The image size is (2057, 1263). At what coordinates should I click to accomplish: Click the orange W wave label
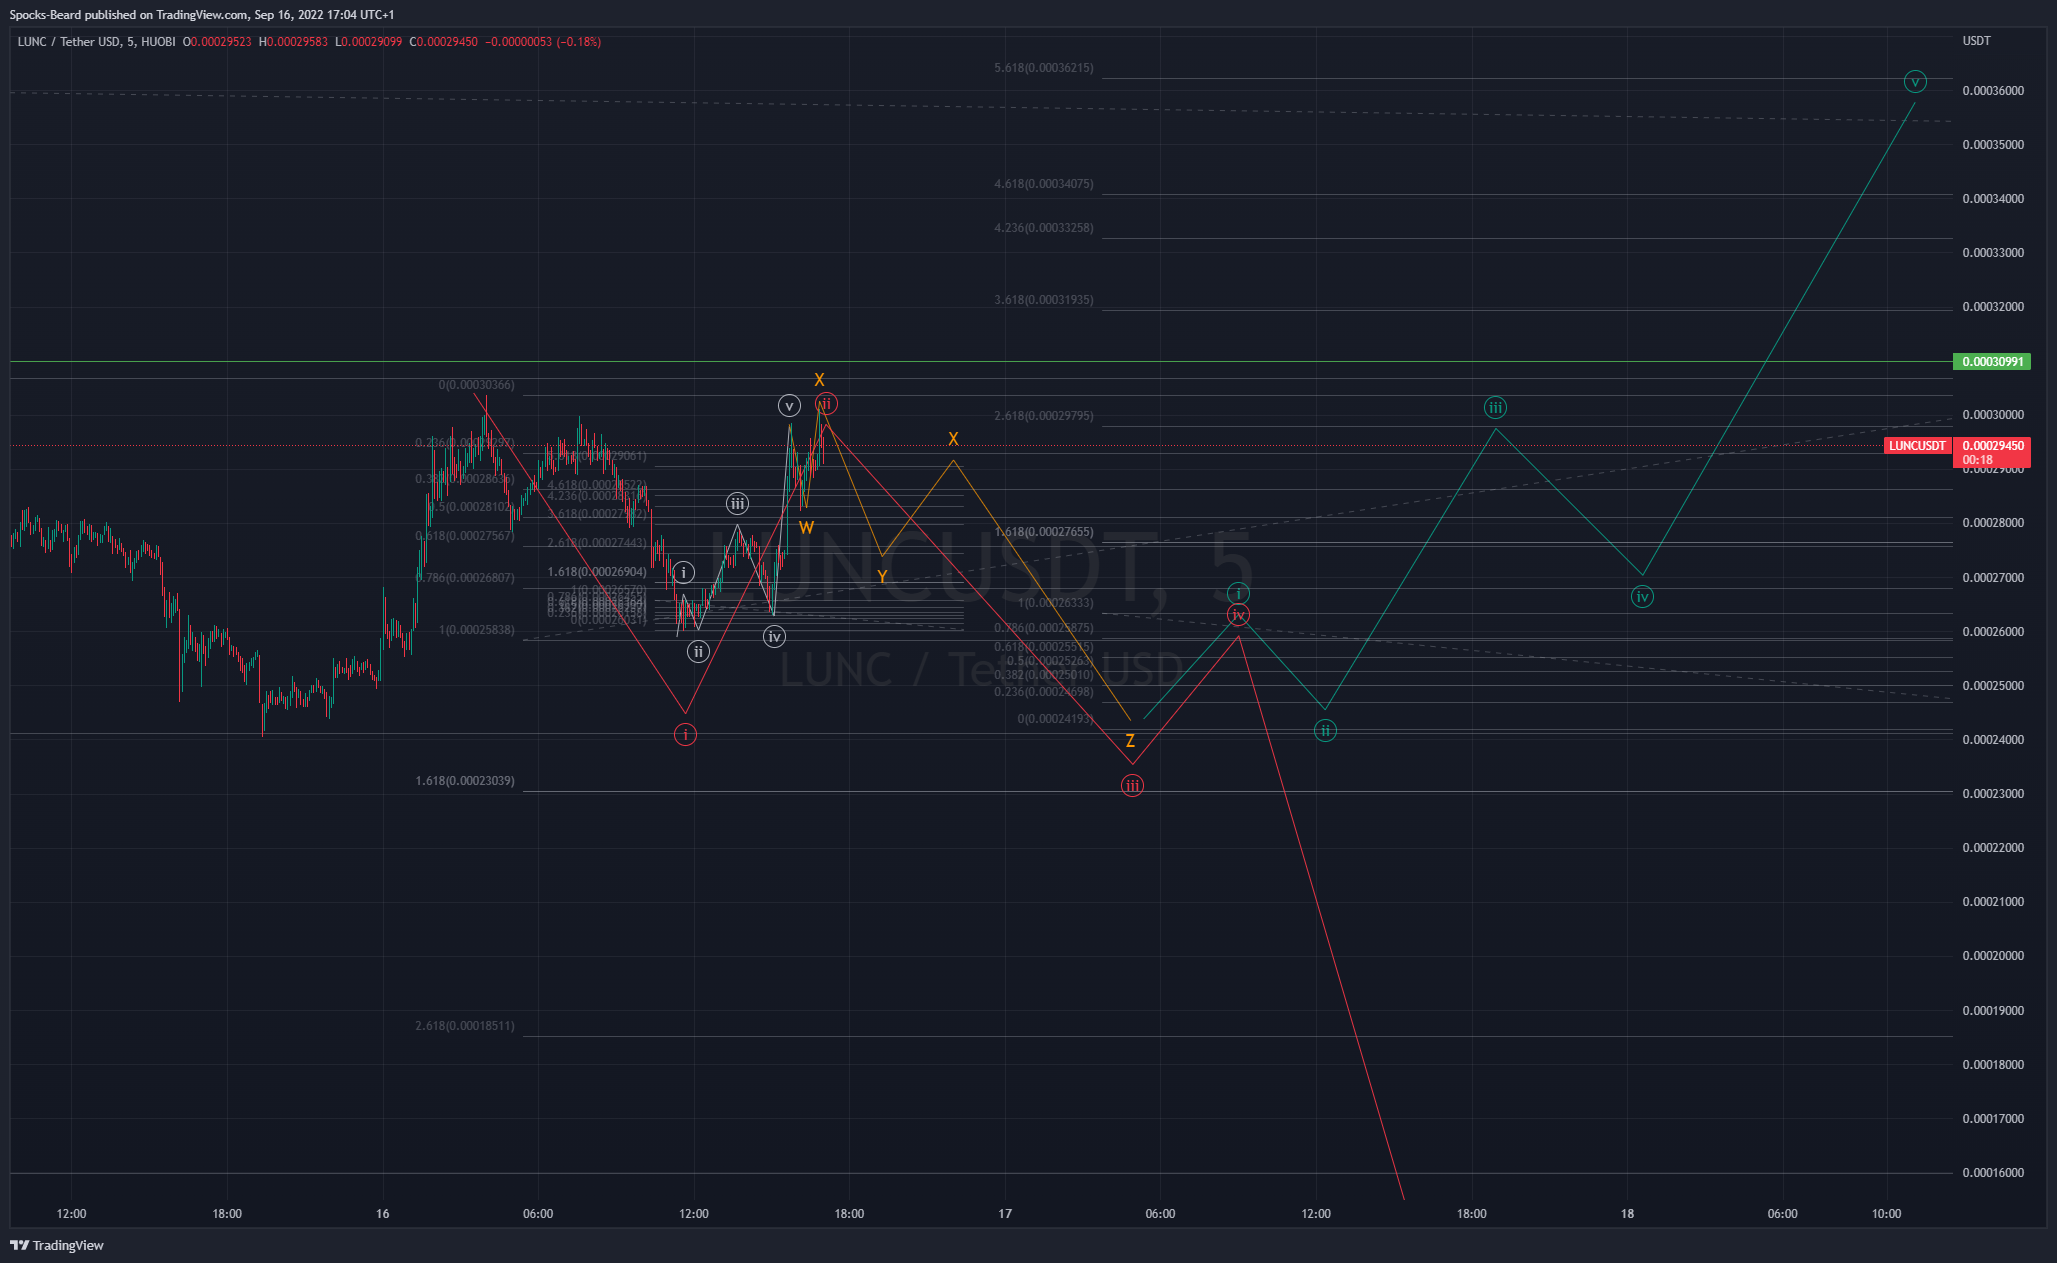[806, 528]
